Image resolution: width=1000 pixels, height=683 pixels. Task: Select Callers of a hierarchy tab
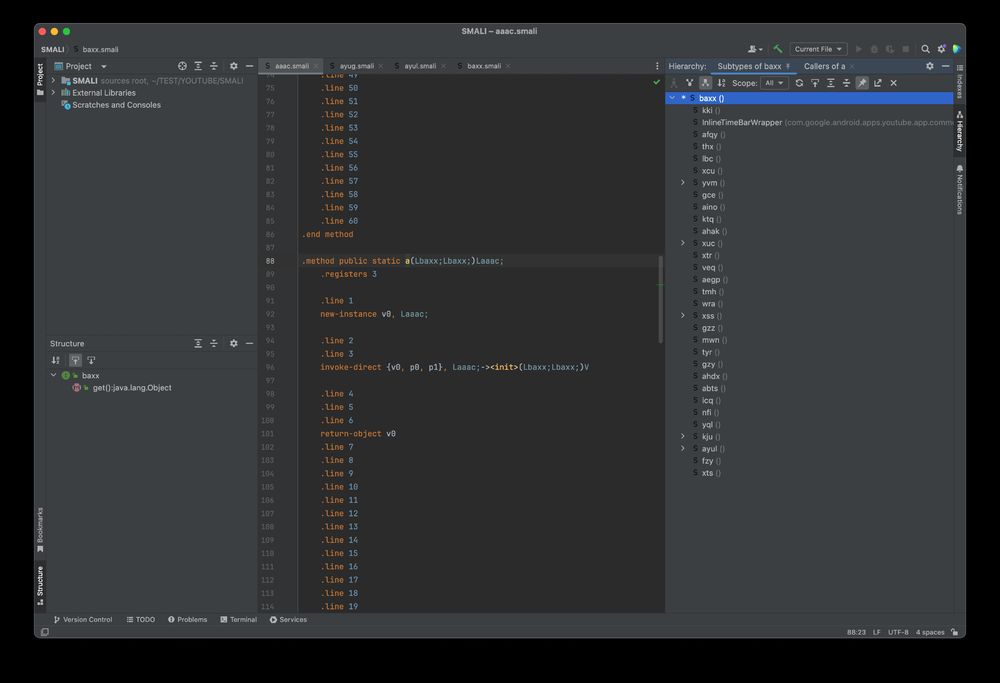[x=827, y=66]
